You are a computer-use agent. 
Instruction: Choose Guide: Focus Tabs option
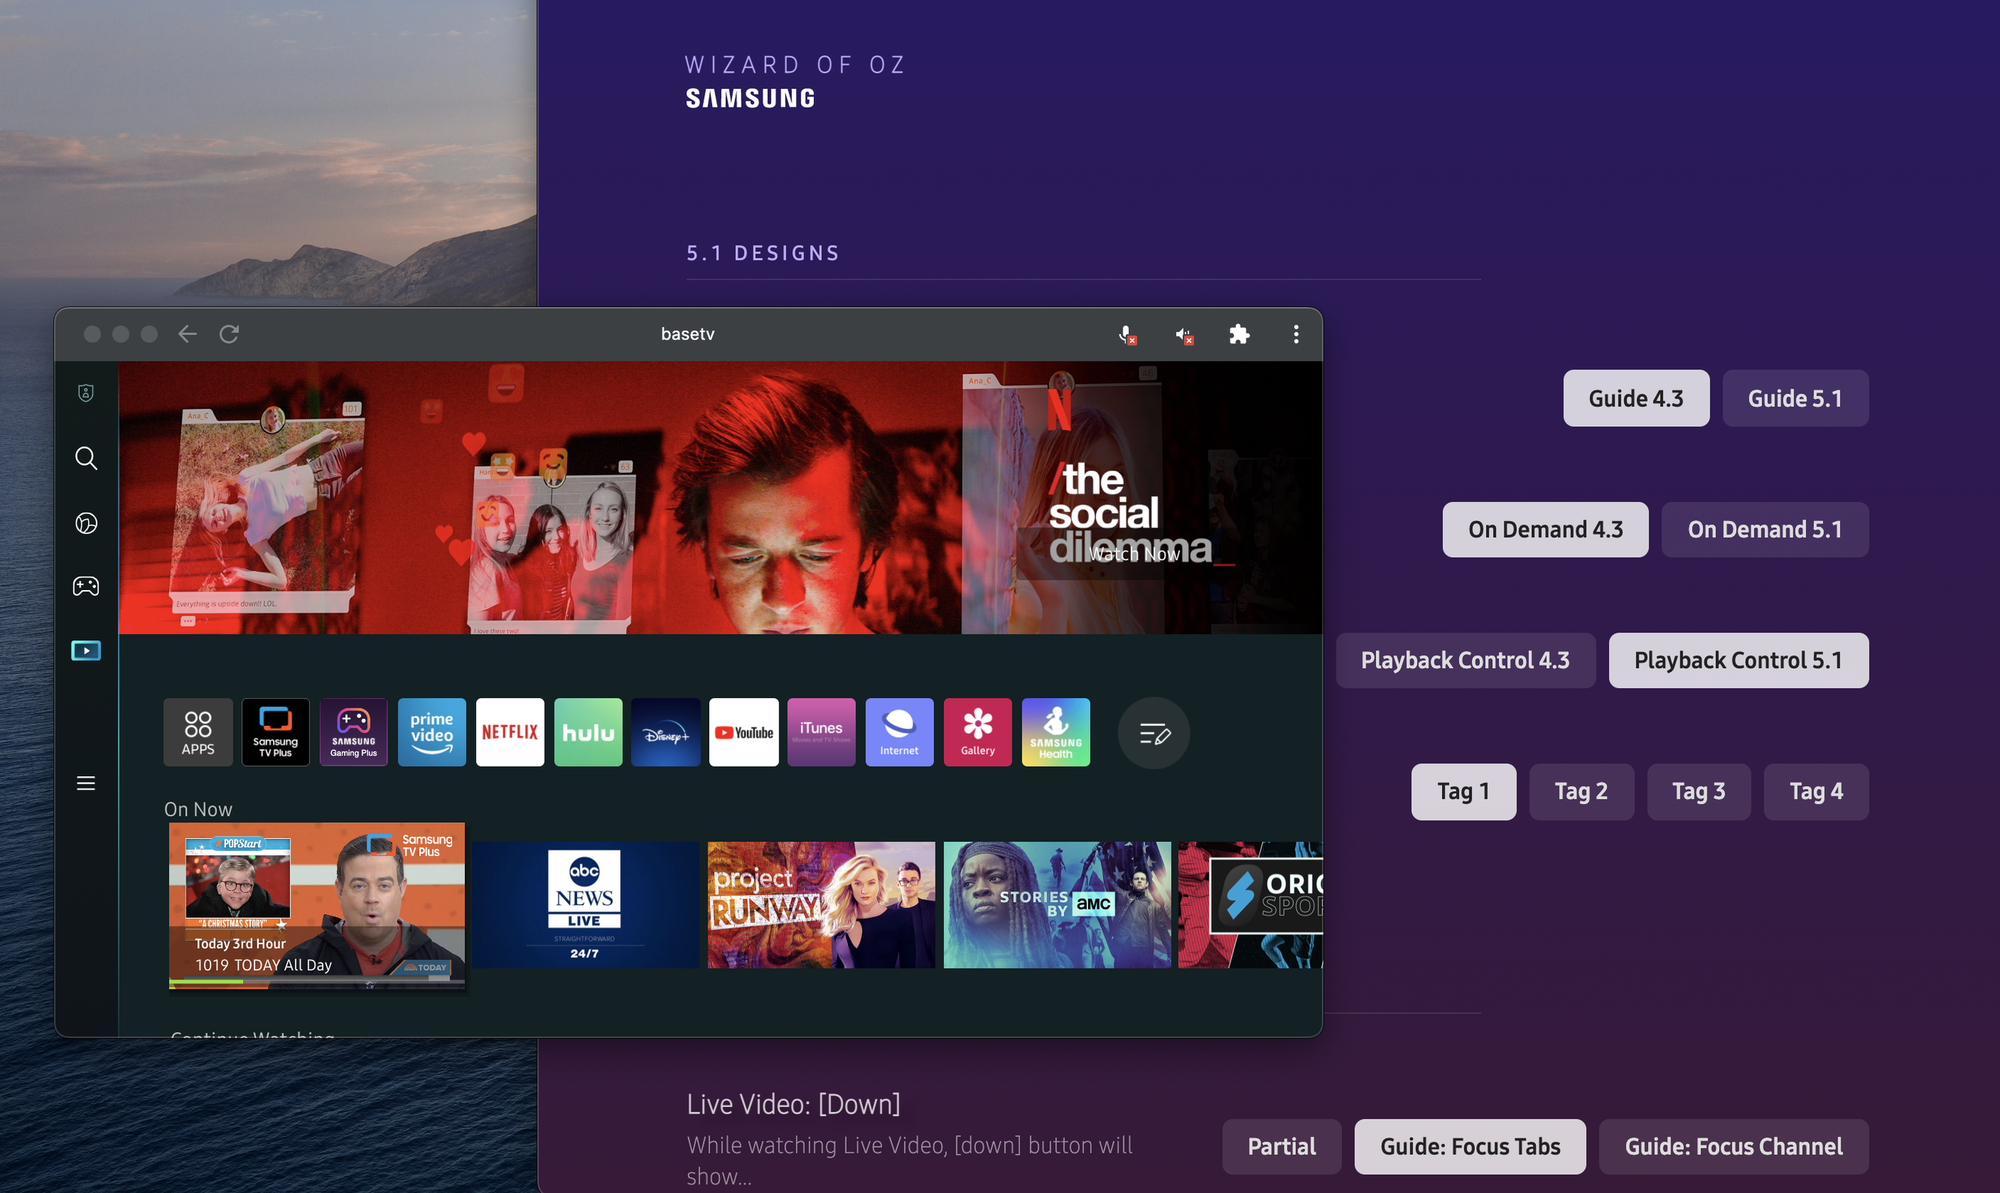click(1470, 1146)
